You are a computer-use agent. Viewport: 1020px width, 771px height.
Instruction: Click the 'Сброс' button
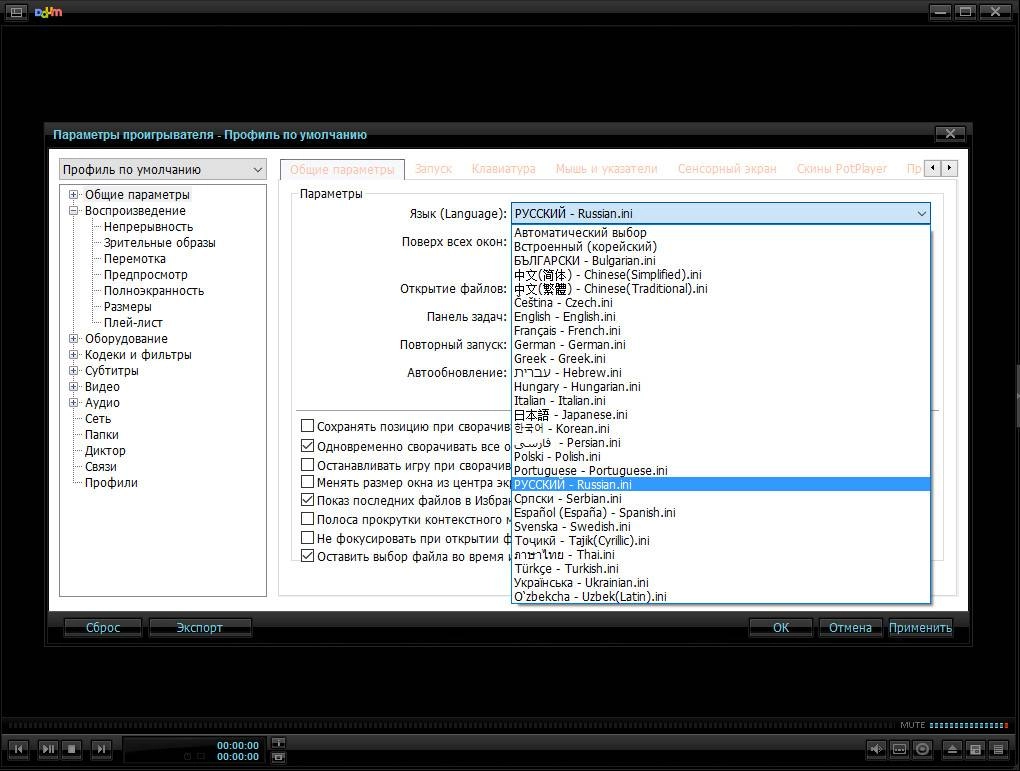coord(103,627)
